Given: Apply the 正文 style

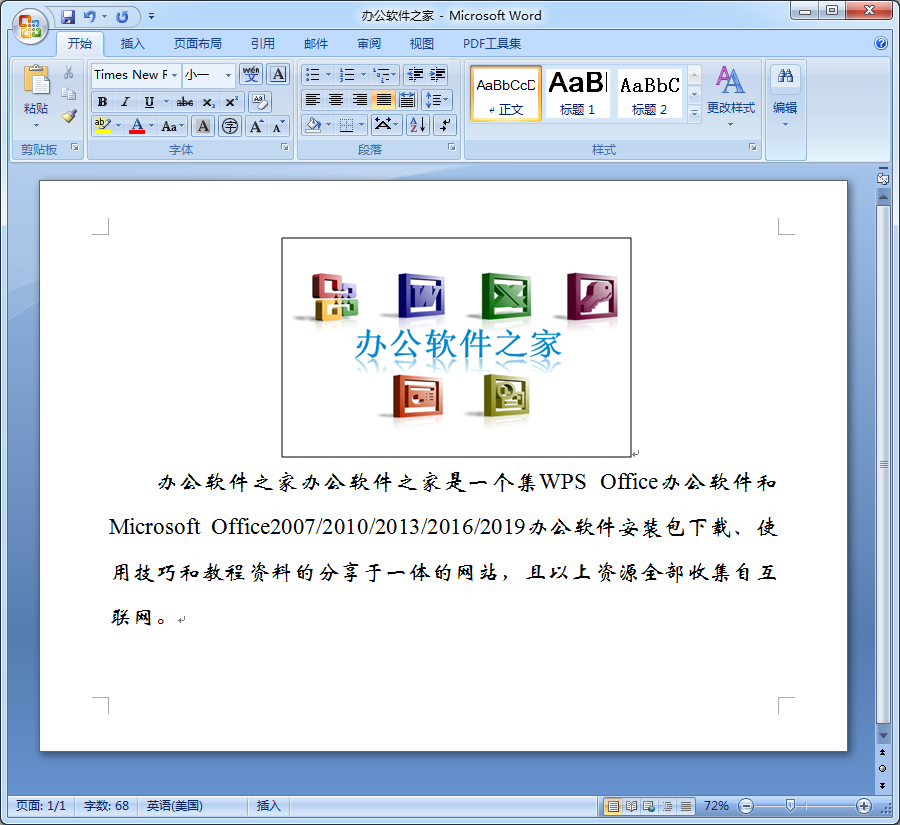Looking at the screenshot, I should (506, 94).
